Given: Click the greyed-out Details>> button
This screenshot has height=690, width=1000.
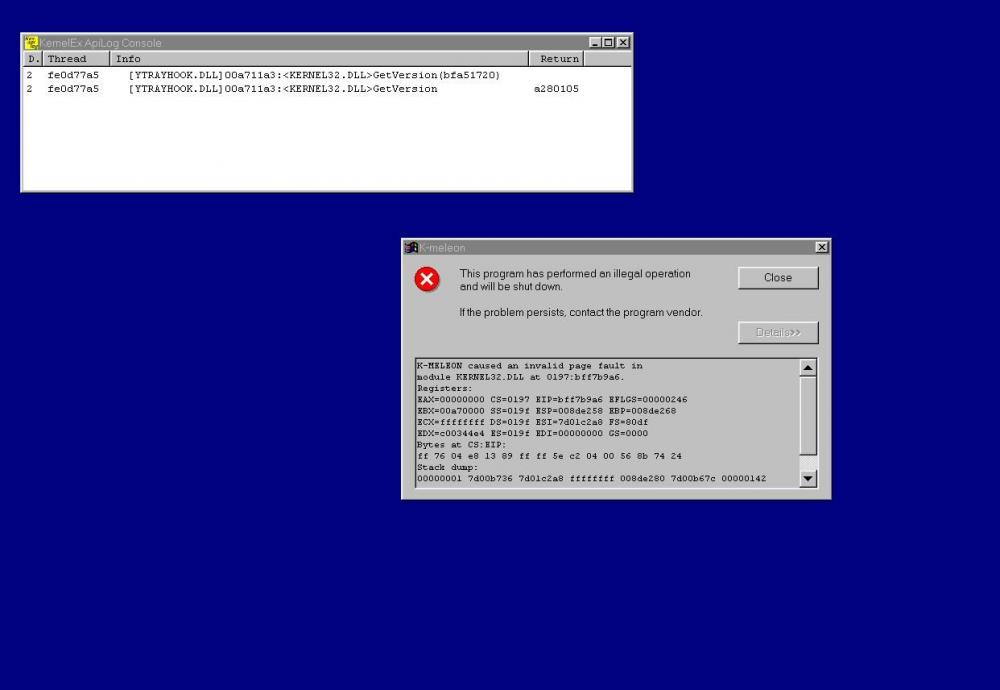Looking at the screenshot, I should pyautogui.click(x=778, y=332).
